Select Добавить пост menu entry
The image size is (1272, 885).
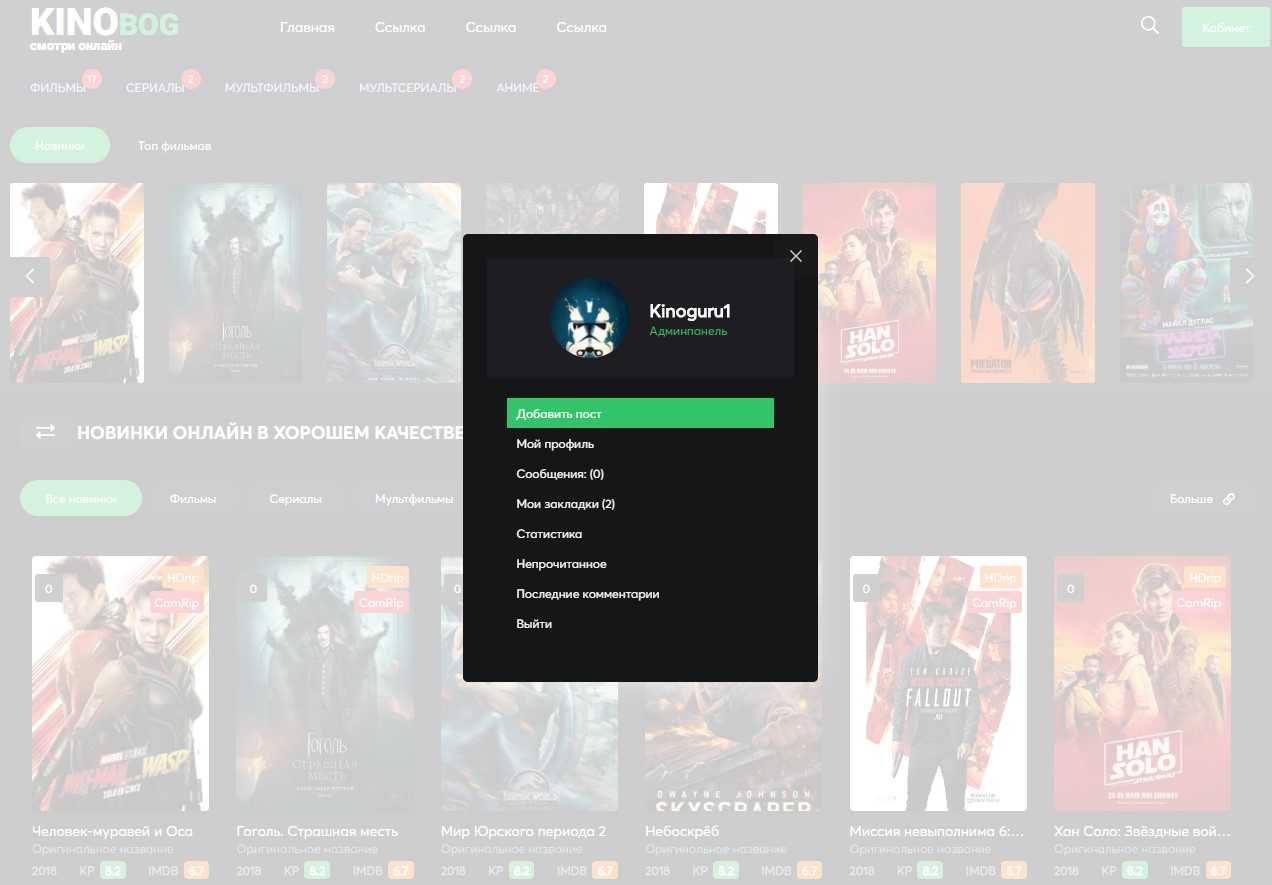[x=640, y=413]
